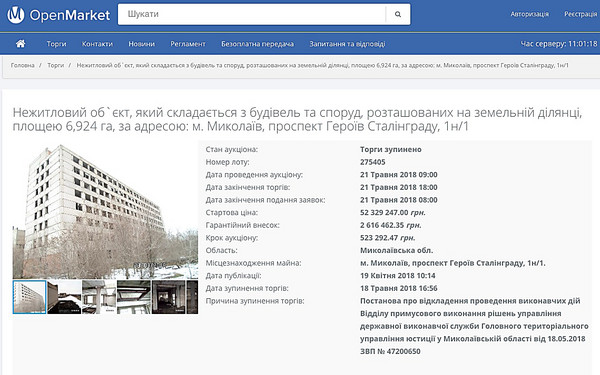This screenshot has width=600, height=375.
Task: Select the second thumbnail with snowy roof
Action: coord(64,297)
